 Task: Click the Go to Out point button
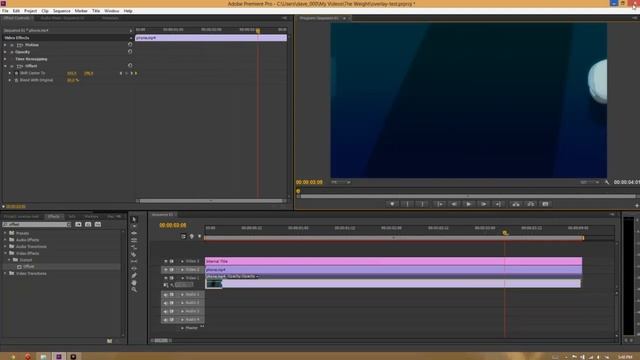pos(498,204)
